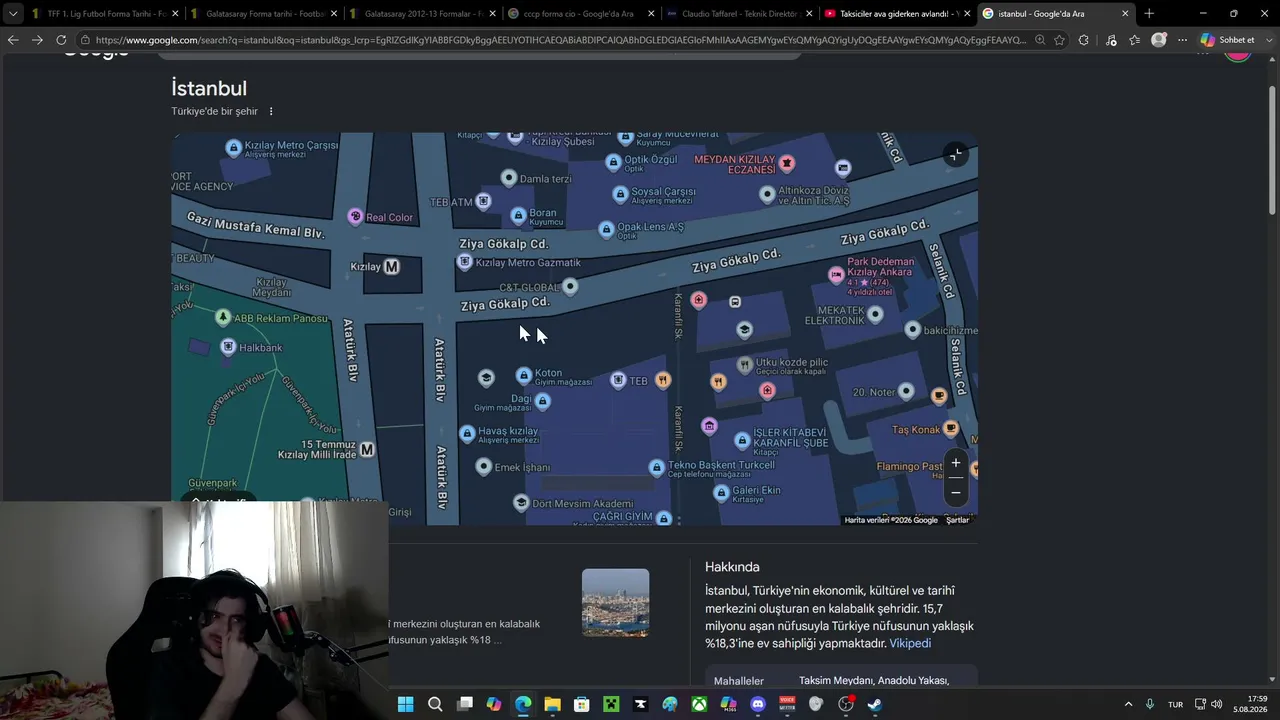The image size is (1280, 720).
Task: Add this page to favorites
Action: click(1060, 40)
